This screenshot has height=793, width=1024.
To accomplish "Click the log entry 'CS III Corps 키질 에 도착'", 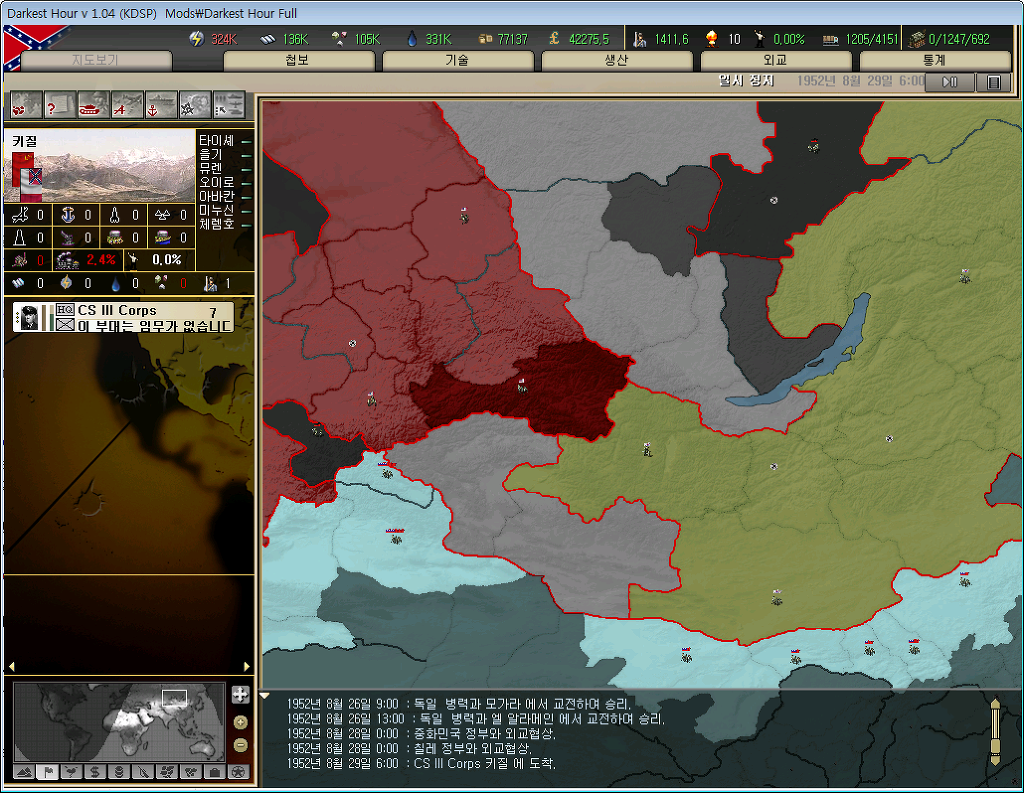I will [x=485, y=763].
